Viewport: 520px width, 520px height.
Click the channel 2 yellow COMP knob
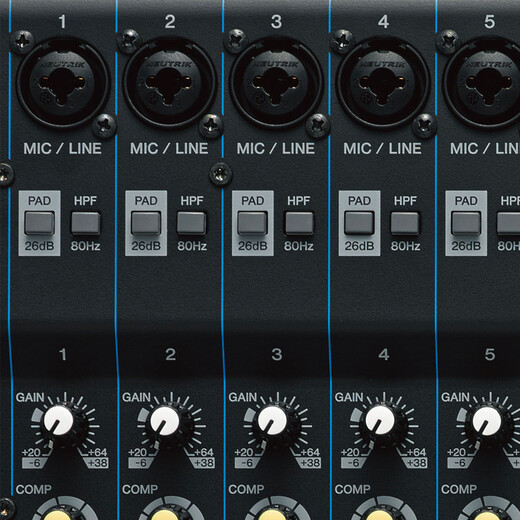pyautogui.click(x=166, y=514)
